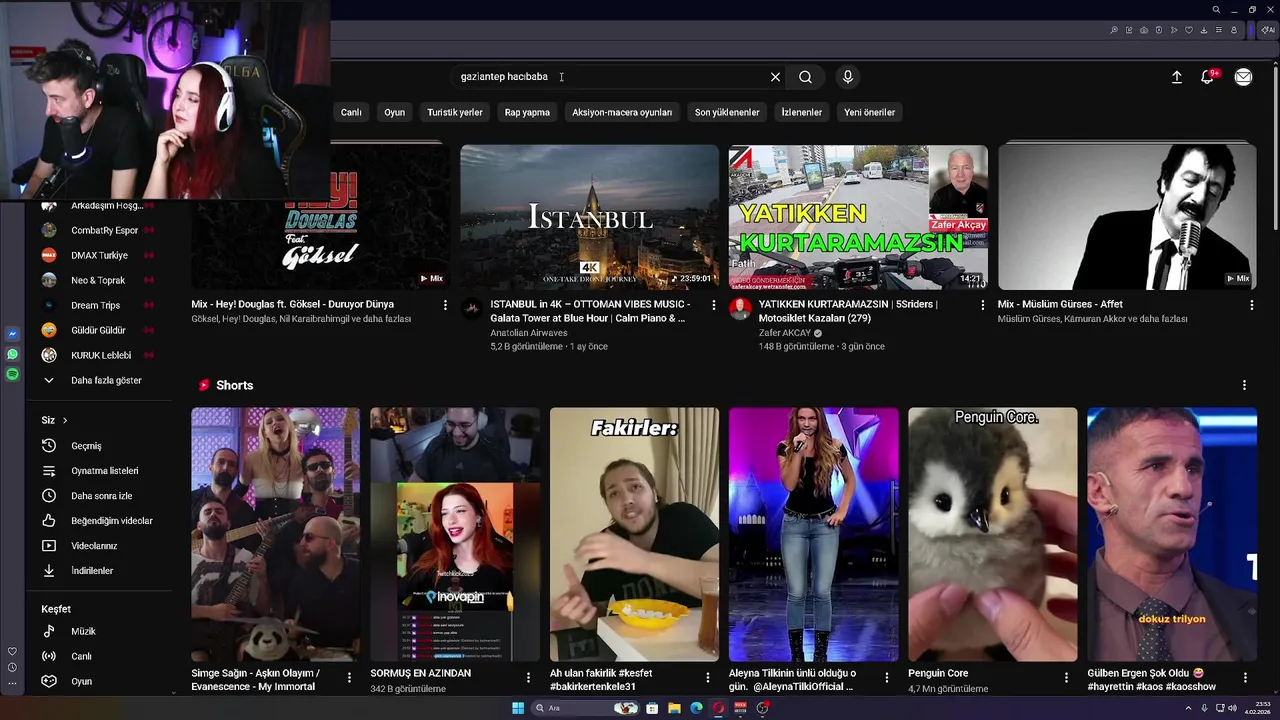
Task: Open options for the Simge Sağın short
Action: tap(349, 678)
